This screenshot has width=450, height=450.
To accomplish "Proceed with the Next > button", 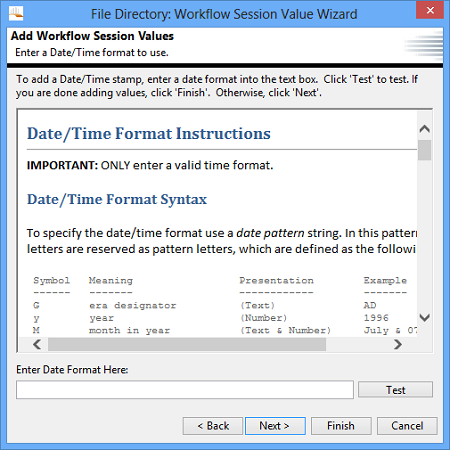I will pyautogui.click(x=275, y=426).
